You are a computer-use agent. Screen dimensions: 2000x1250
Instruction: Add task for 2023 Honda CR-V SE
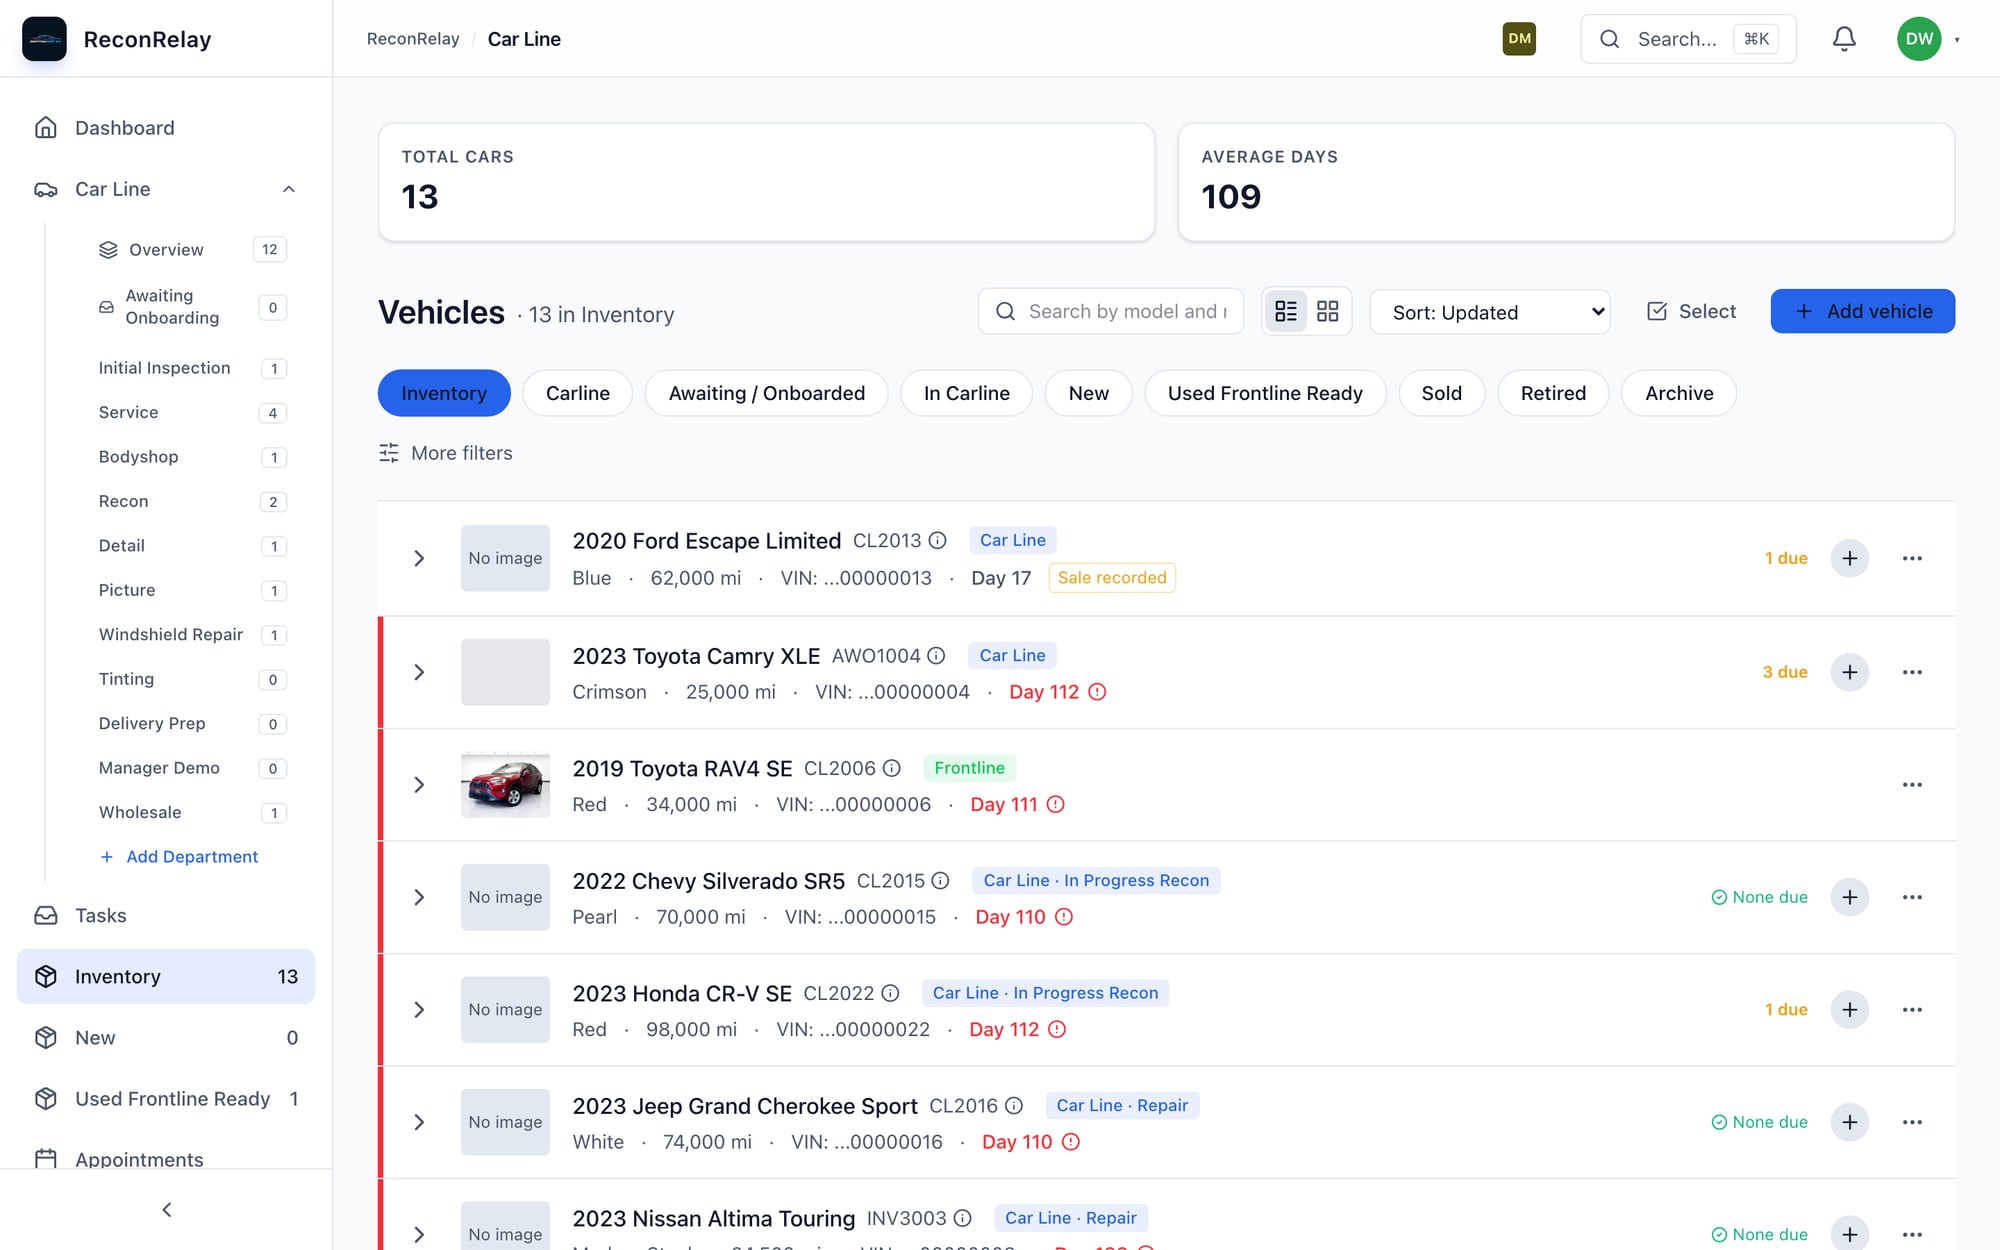tap(1849, 1010)
